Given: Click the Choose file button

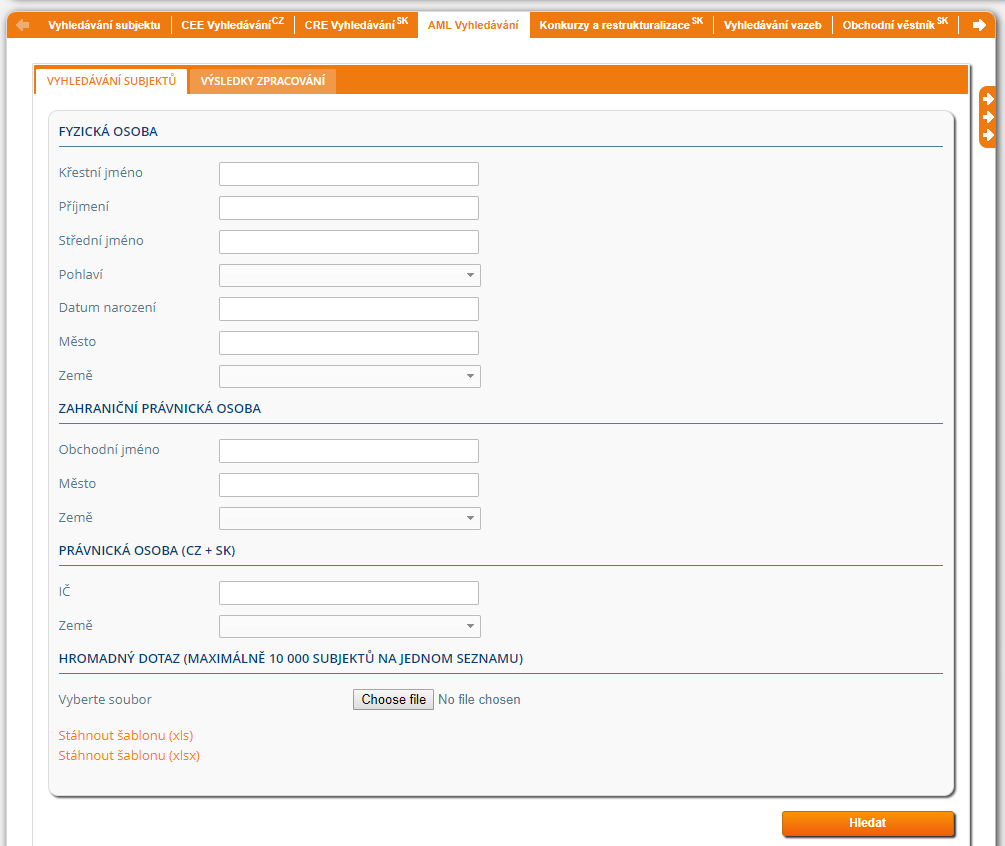Looking at the screenshot, I should pos(393,699).
